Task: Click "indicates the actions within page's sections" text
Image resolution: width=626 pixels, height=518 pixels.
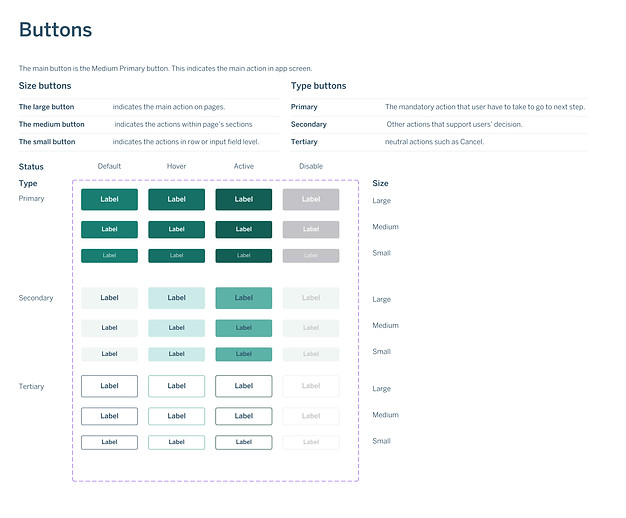Action: (183, 125)
